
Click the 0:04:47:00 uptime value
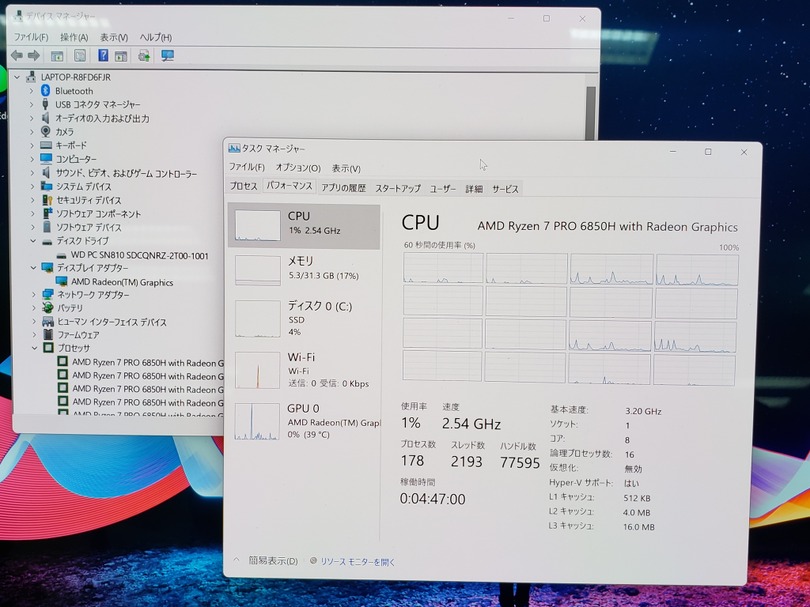pyautogui.click(x=433, y=499)
